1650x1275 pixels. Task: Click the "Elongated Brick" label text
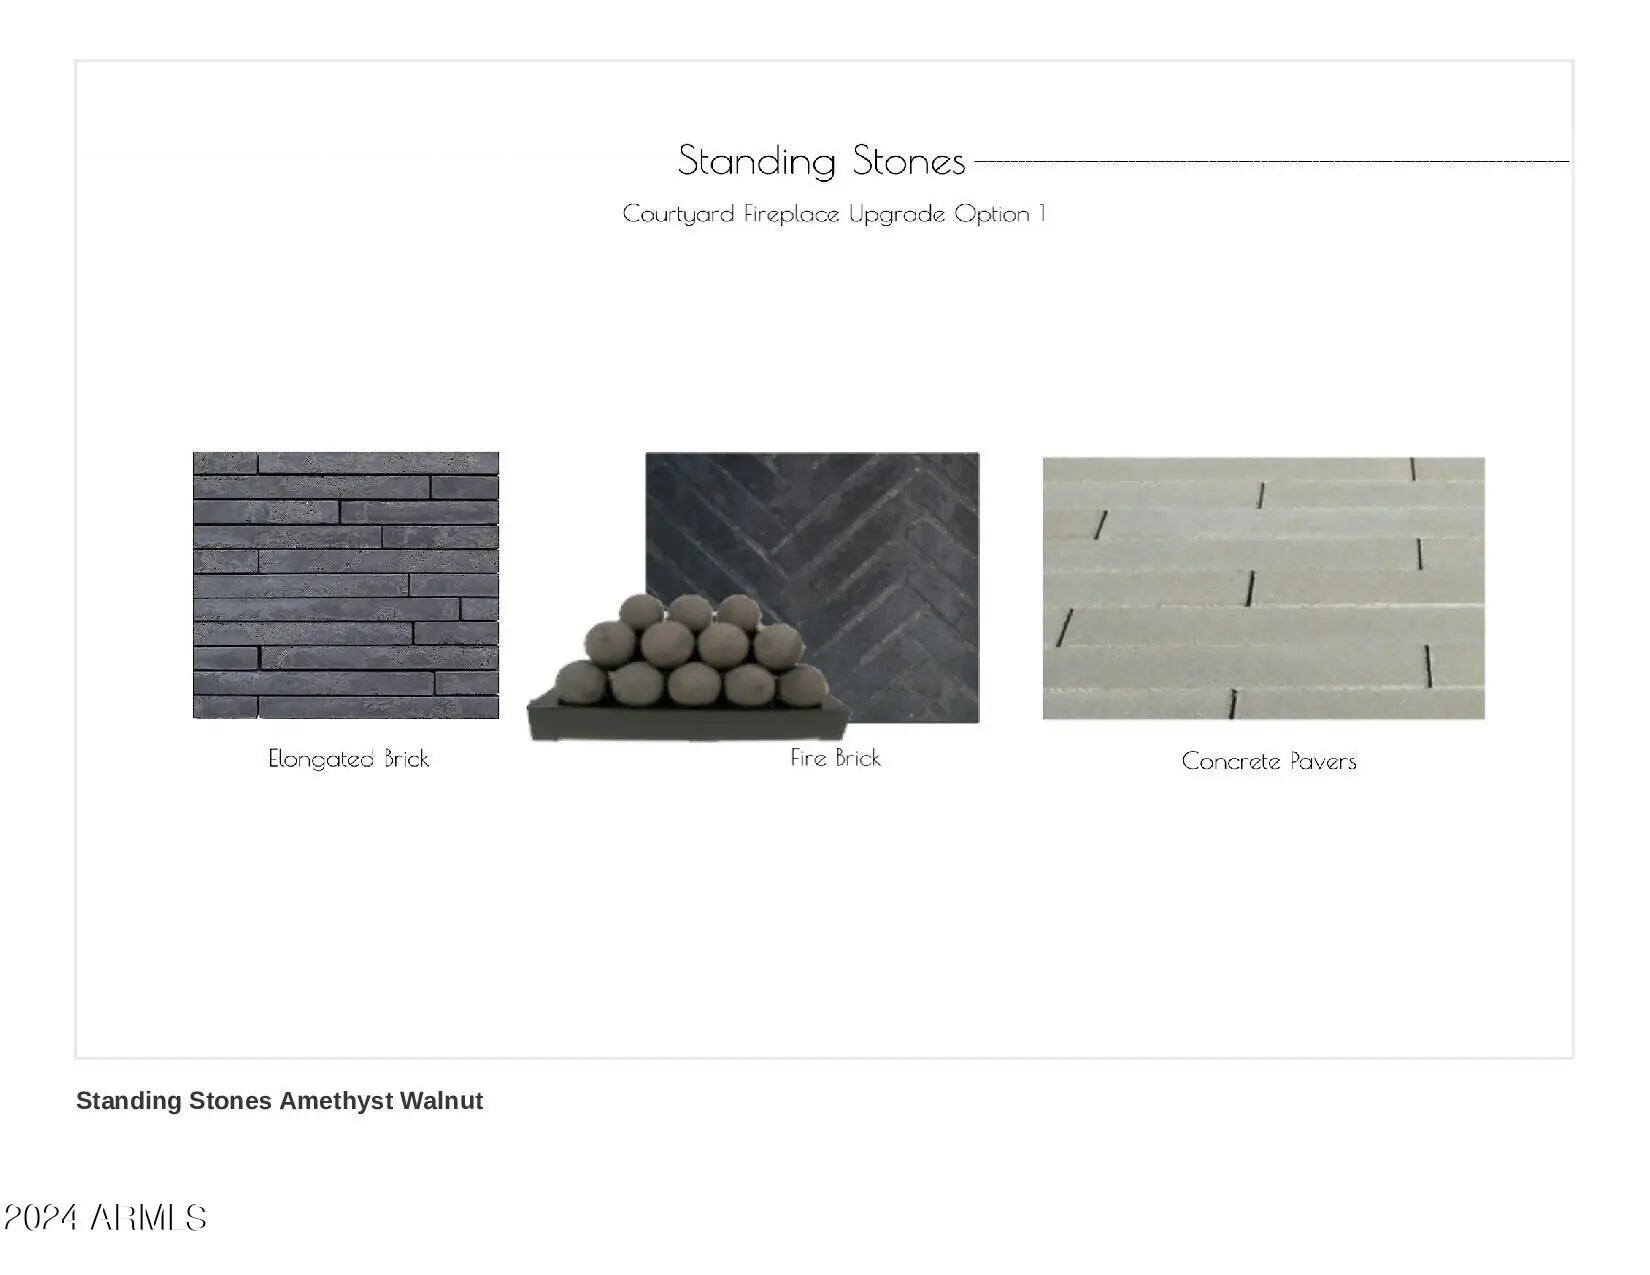[x=348, y=759]
